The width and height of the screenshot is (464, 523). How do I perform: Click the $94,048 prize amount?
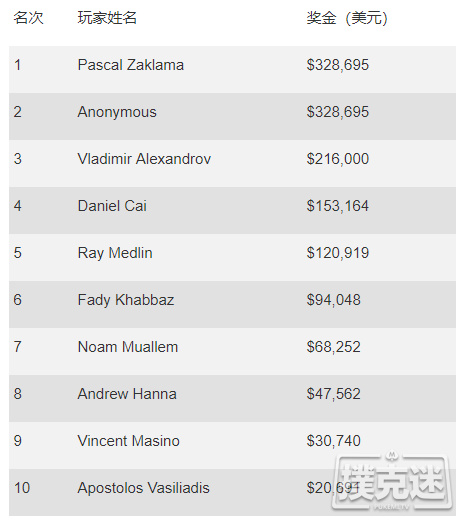[334, 300]
